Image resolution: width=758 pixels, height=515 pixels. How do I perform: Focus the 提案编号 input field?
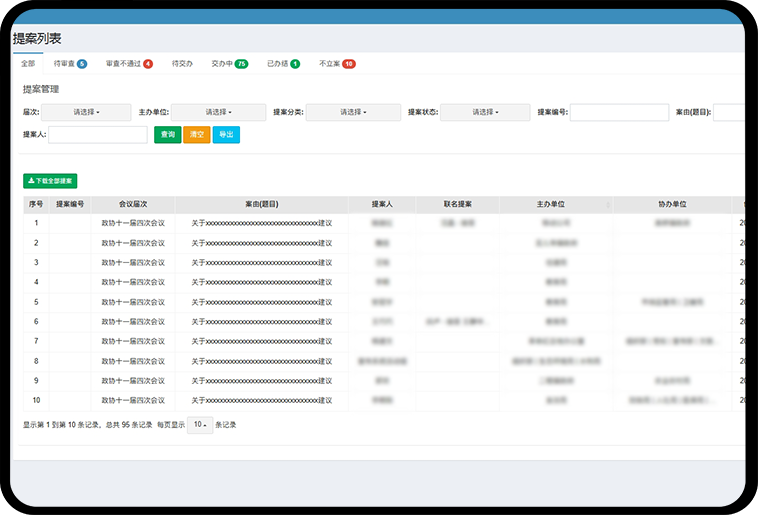tap(619, 112)
